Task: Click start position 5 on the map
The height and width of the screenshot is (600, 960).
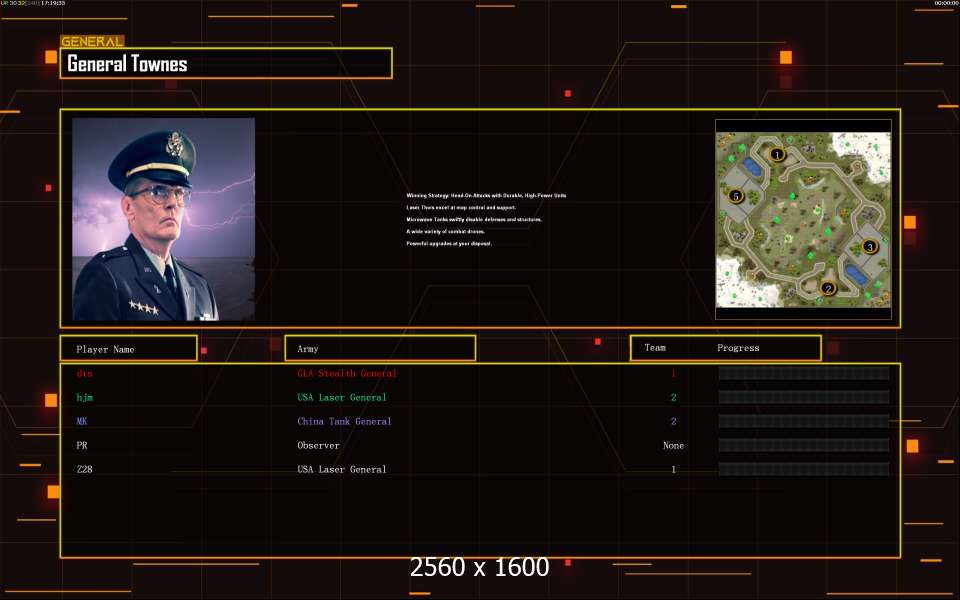Action: click(736, 196)
